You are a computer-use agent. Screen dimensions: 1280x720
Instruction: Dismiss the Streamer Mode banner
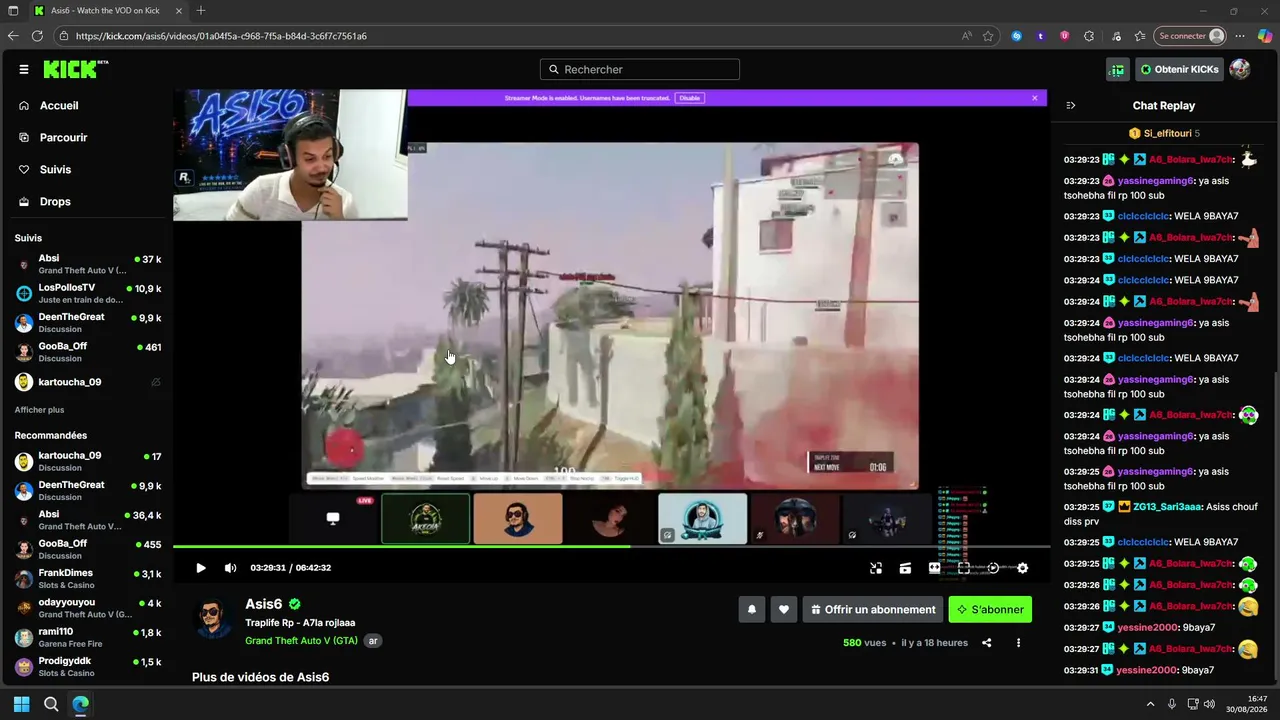[x=1035, y=98]
